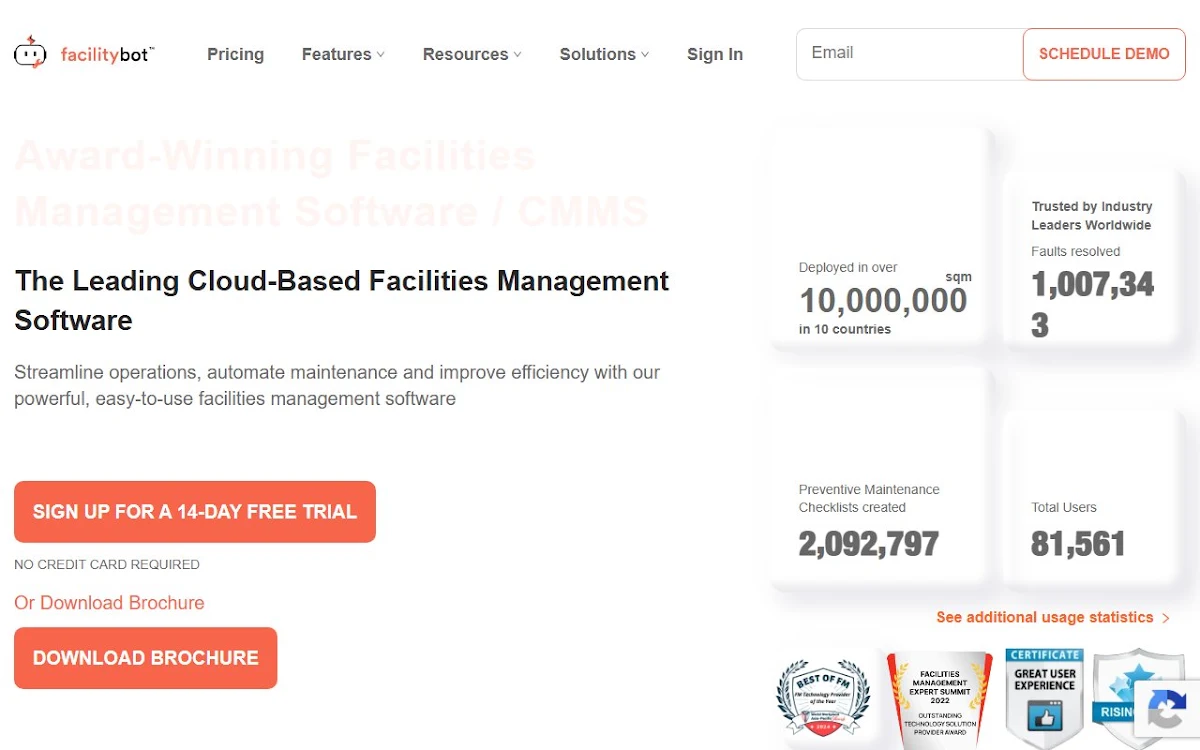The height and width of the screenshot is (750, 1200).
Task: Select the 10,000,000 sqm statistic
Action: click(883, 300)
